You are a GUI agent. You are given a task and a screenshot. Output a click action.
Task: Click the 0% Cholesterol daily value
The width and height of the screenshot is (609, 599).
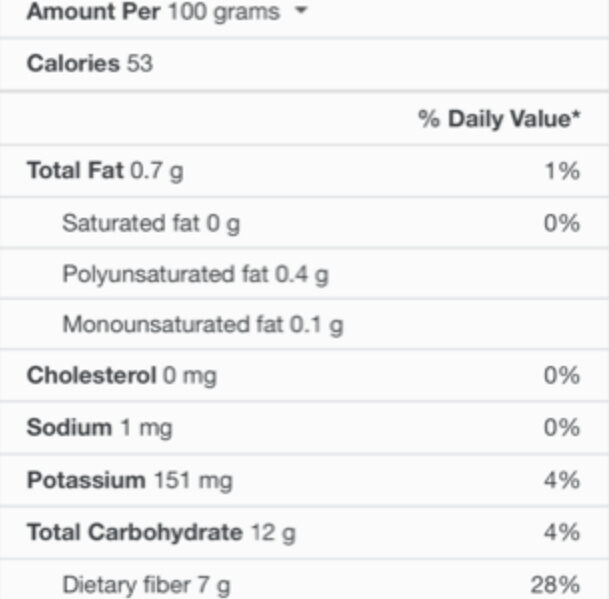pyautogui.click(x=562, y=376)
